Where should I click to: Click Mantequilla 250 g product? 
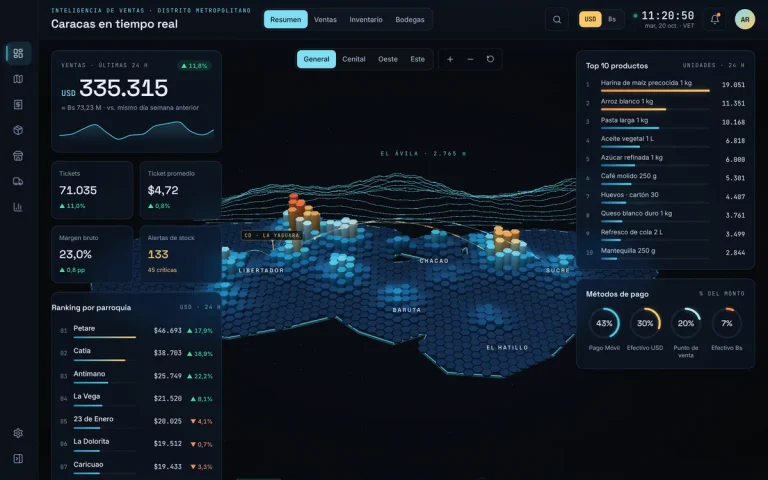click(665, 252)
